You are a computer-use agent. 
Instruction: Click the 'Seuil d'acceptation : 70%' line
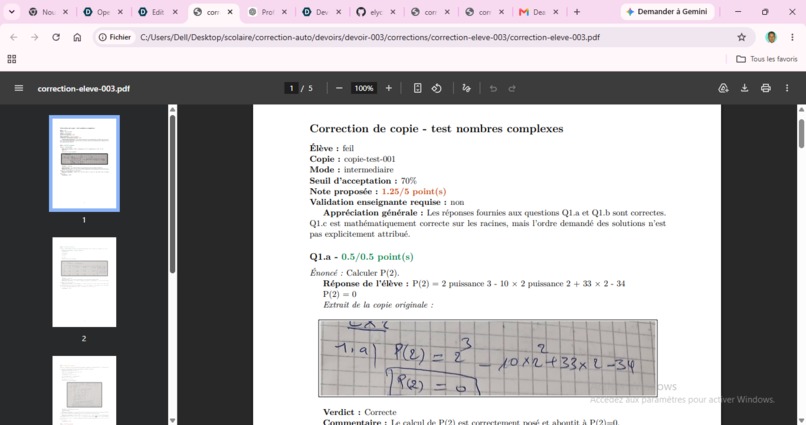coord(363,180)
